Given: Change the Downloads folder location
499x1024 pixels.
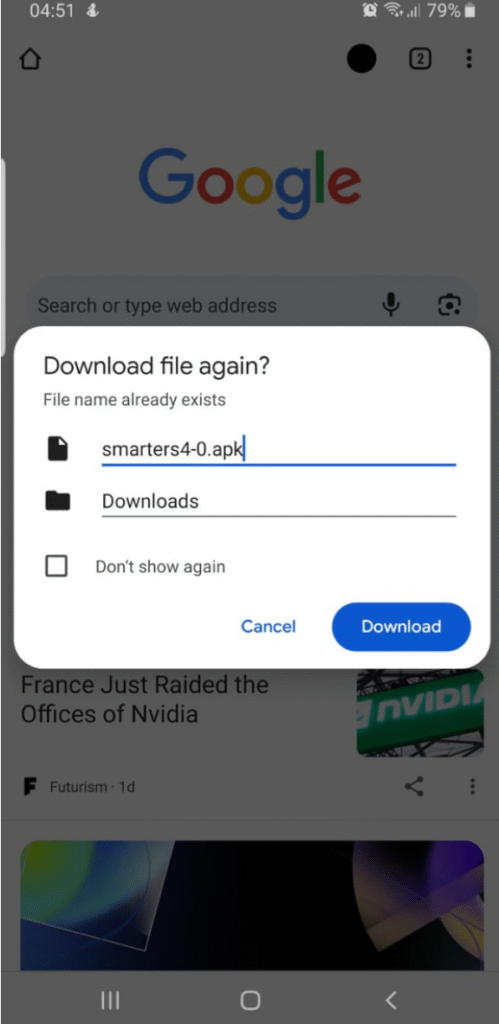Looking at the screenshot, I should (x=278, y=502).
